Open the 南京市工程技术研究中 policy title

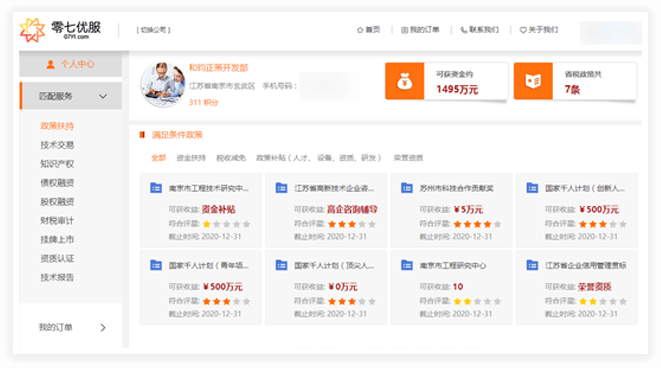209,188
